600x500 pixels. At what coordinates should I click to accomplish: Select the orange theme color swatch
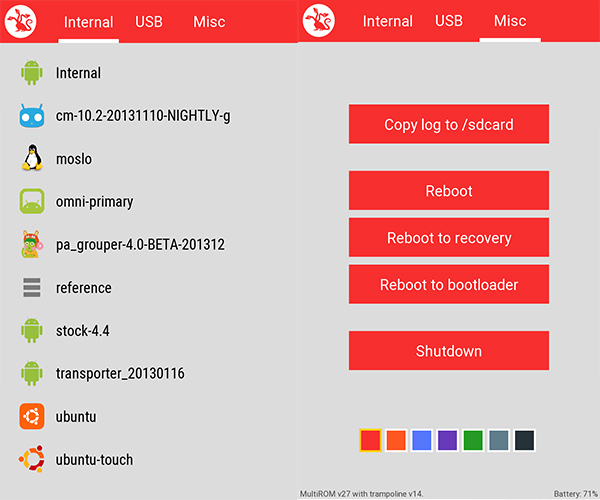pyautogui.click(x=396, y=440)
